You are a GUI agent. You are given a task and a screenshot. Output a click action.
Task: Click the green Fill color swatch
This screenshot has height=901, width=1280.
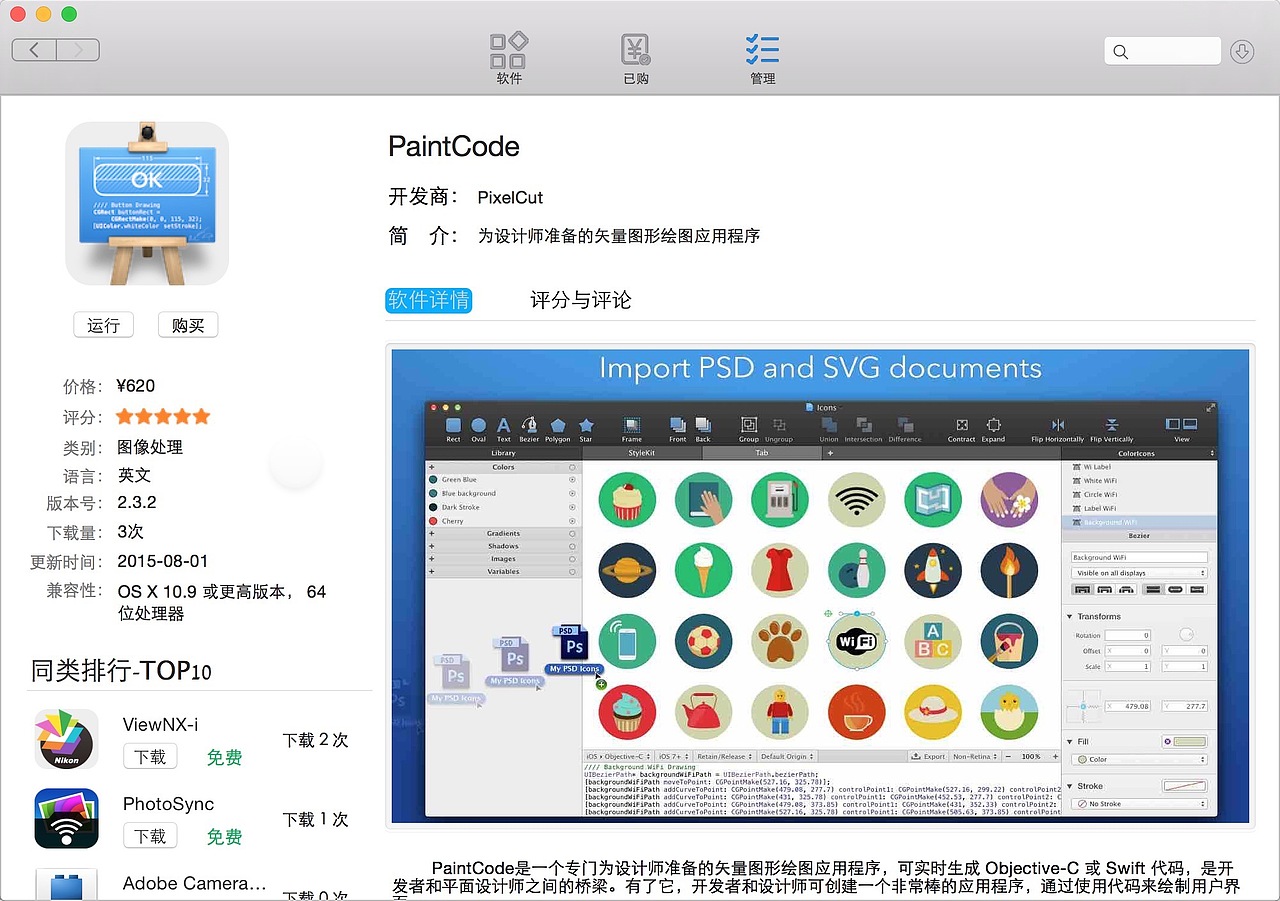(1189, 742)
